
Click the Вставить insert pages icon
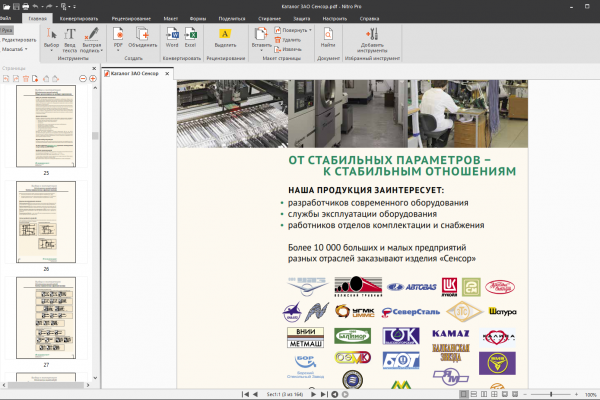[x=261, y=37]
